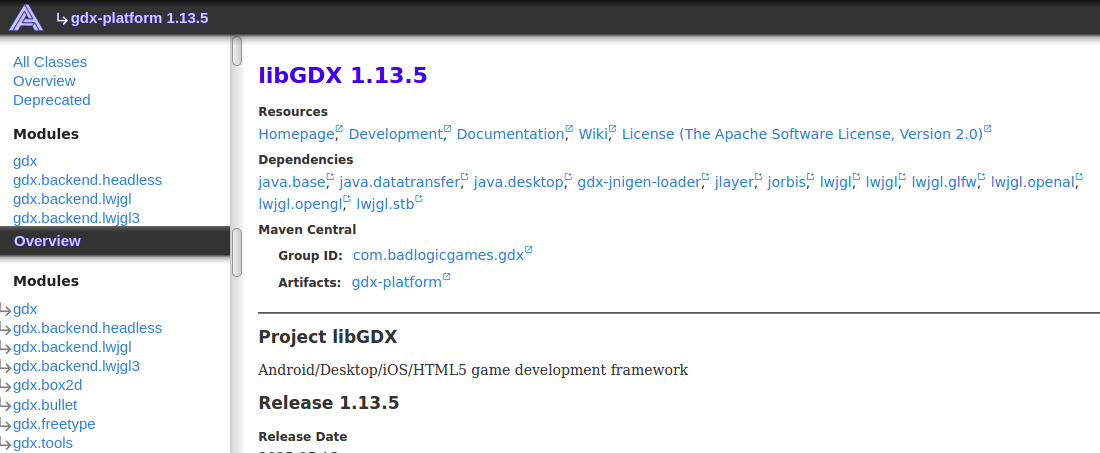Click the arrow icon beside gdx.box2d
Image resolution: width=1100 pixels, height=453 pixels.
pyautogui.click(x=6, y=386)
